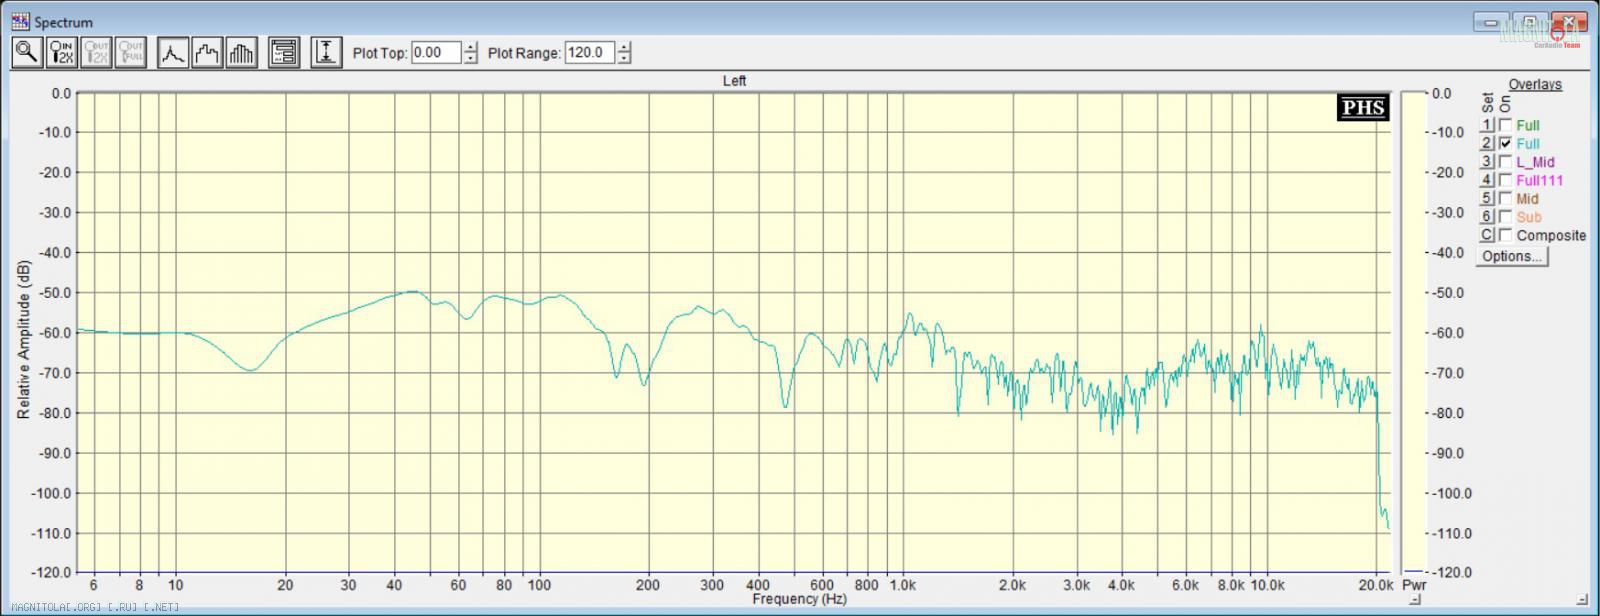
Task: Uncheck overlay 2 Full checkbox
Action: (1505, 143)
